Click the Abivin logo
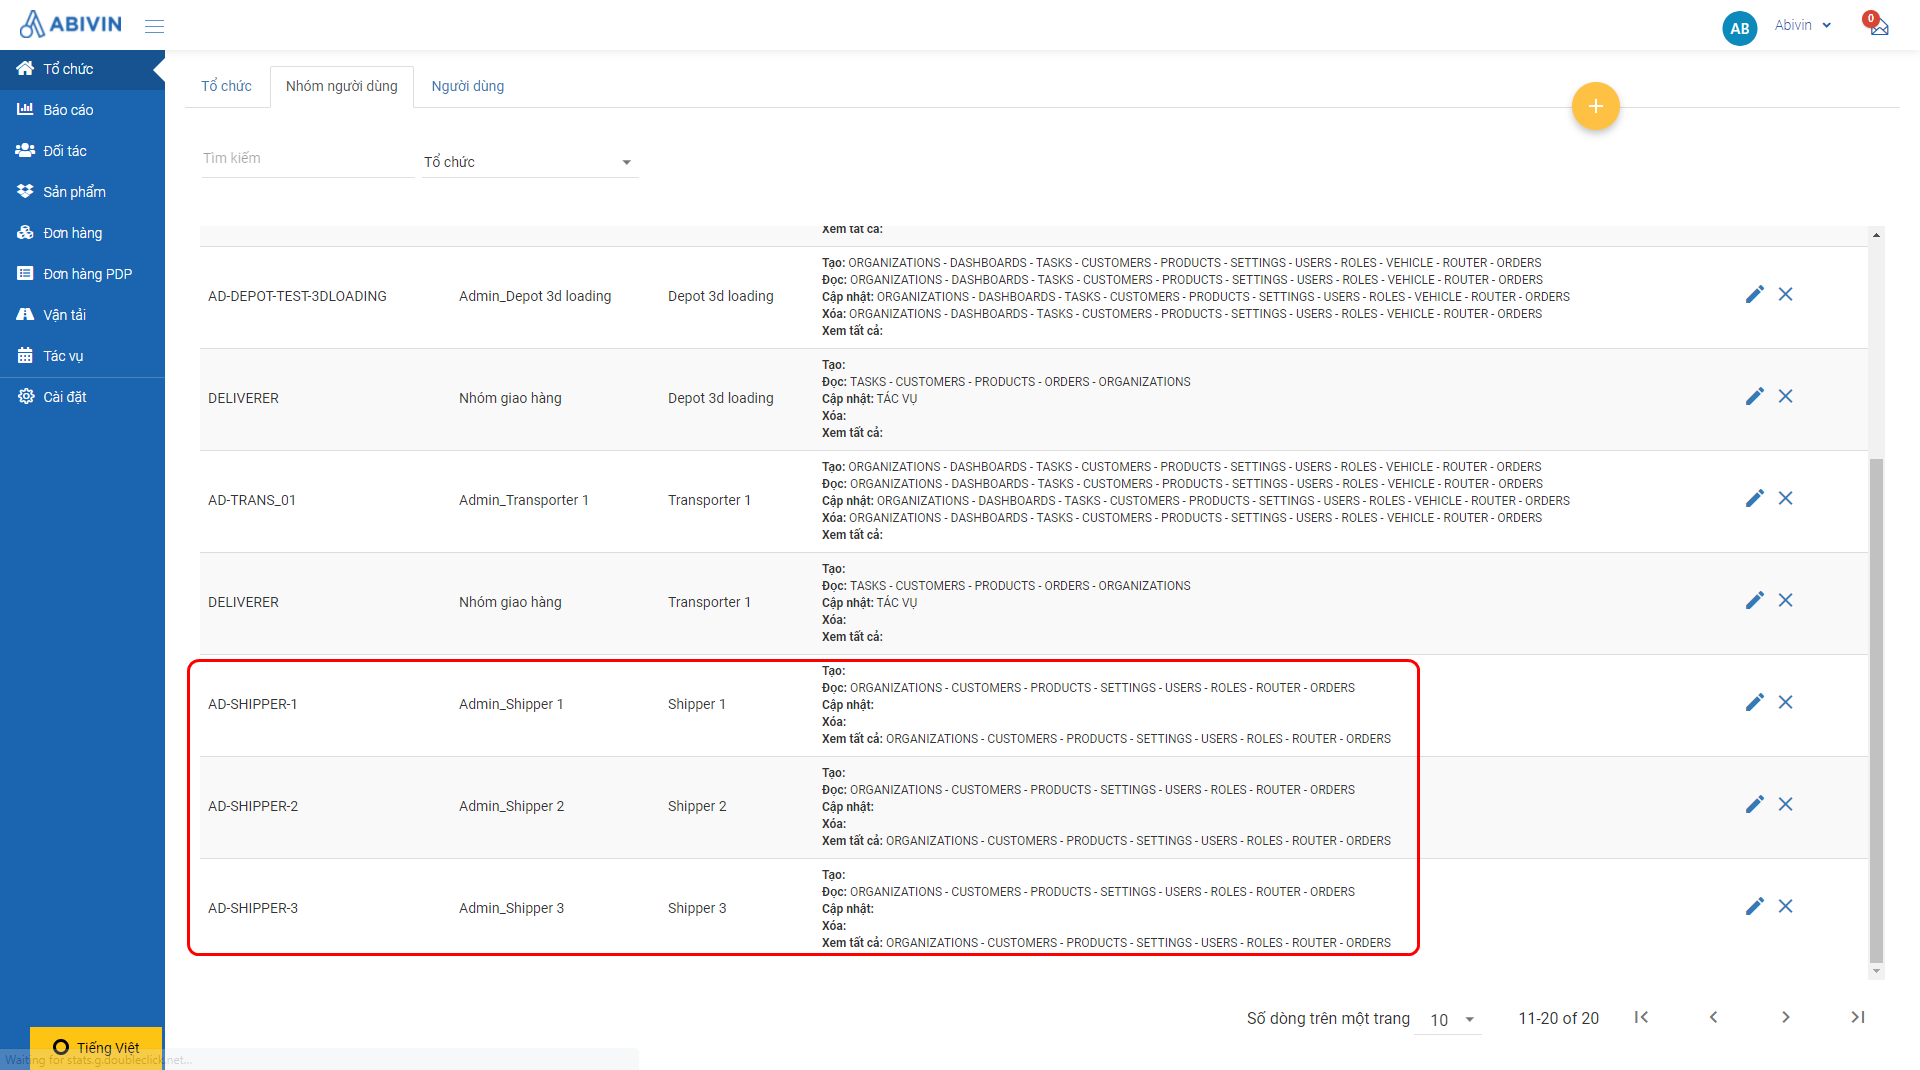 [71, 24]
